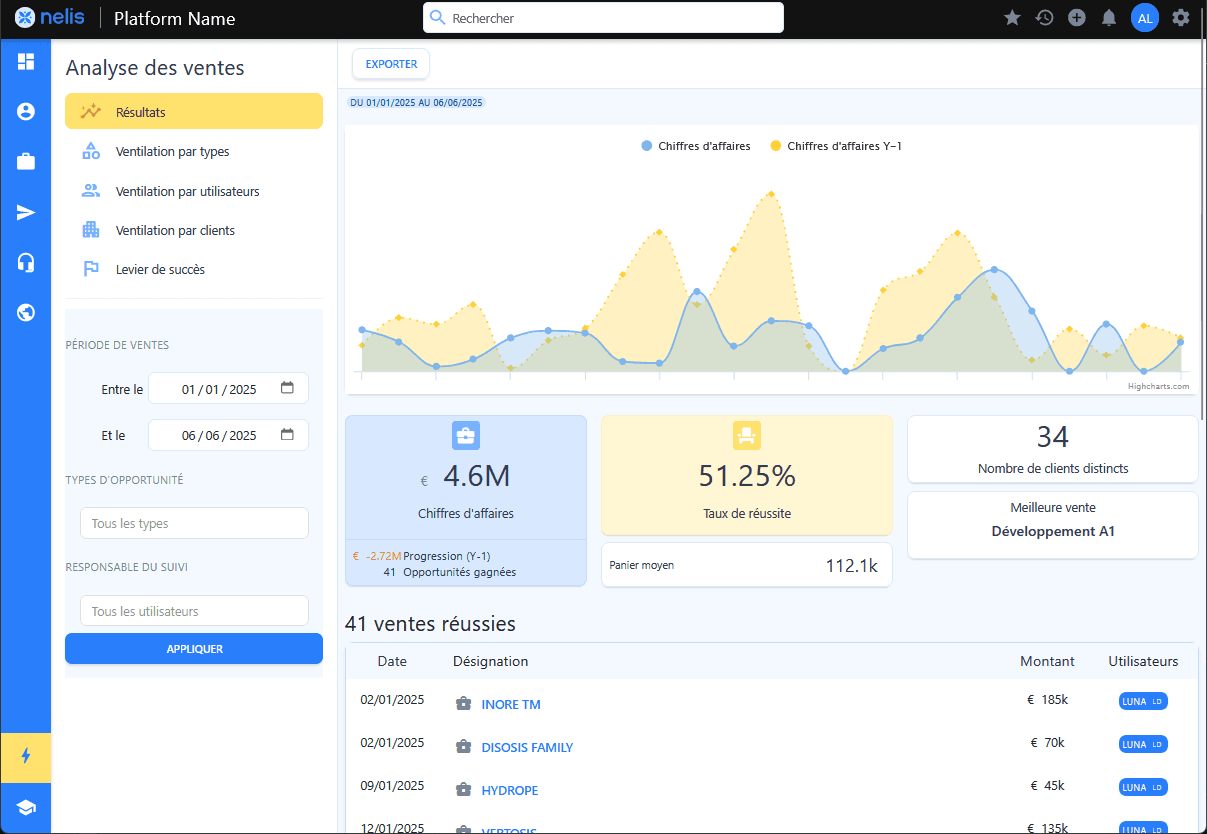The width and height of the screenshot is (1207, 834).
Task: Open the globe icon in the sidebar
Action: [x=26, y=312]
